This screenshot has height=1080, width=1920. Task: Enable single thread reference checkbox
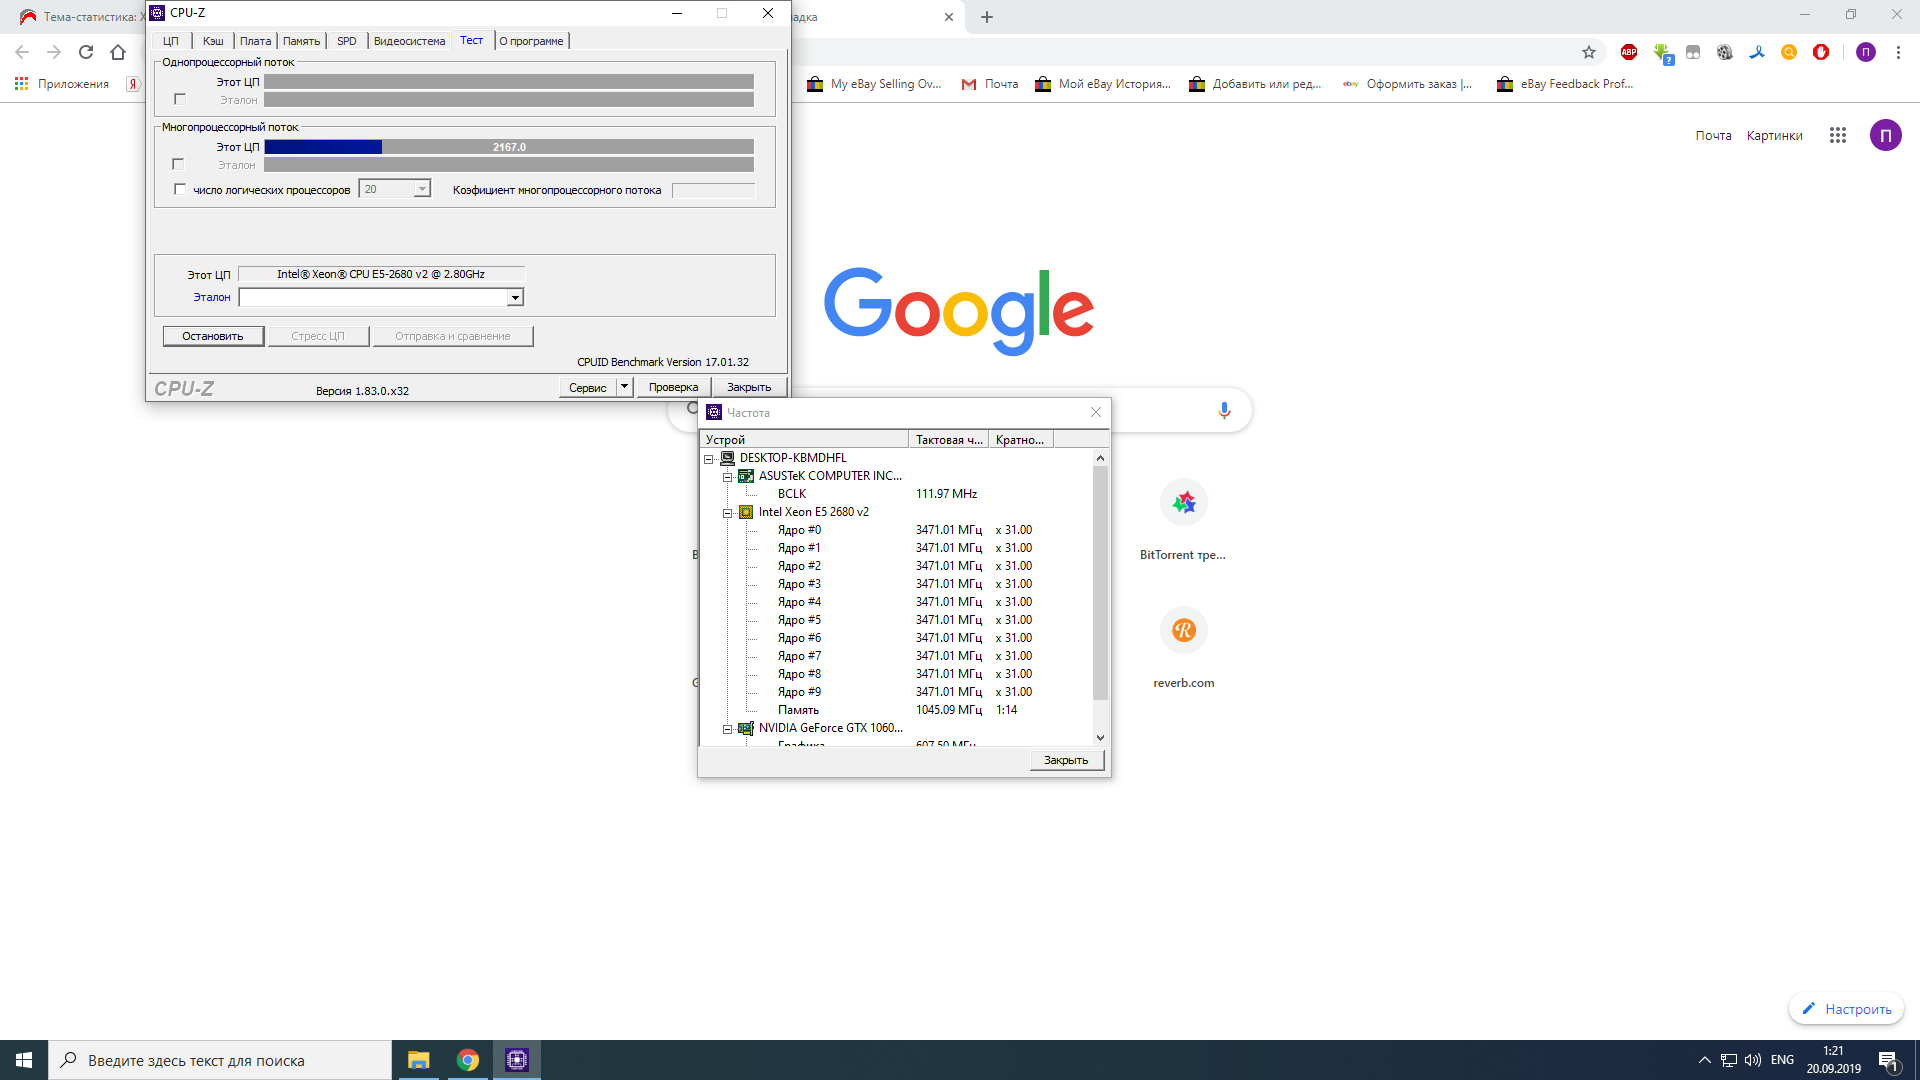(180, 99)
